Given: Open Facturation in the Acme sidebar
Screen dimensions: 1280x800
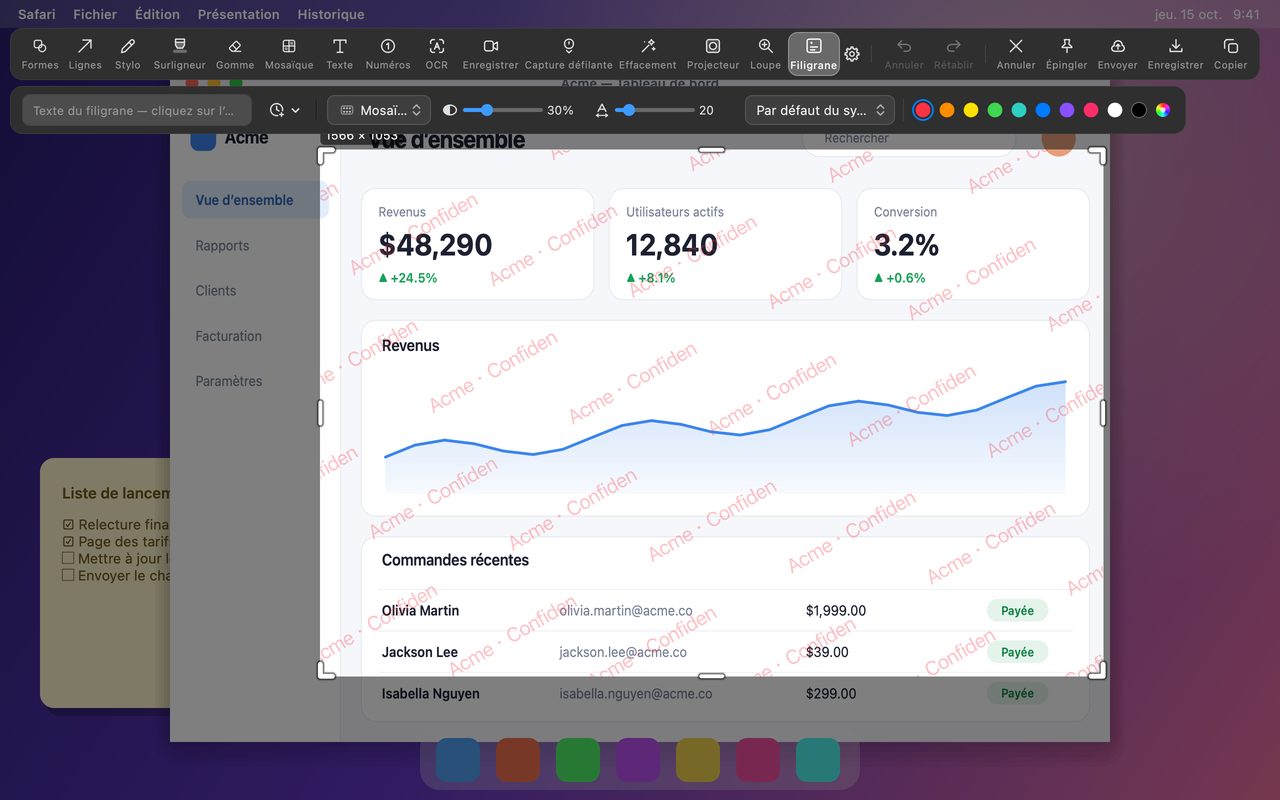Looking at the screenshot, I should pos(228,336).
